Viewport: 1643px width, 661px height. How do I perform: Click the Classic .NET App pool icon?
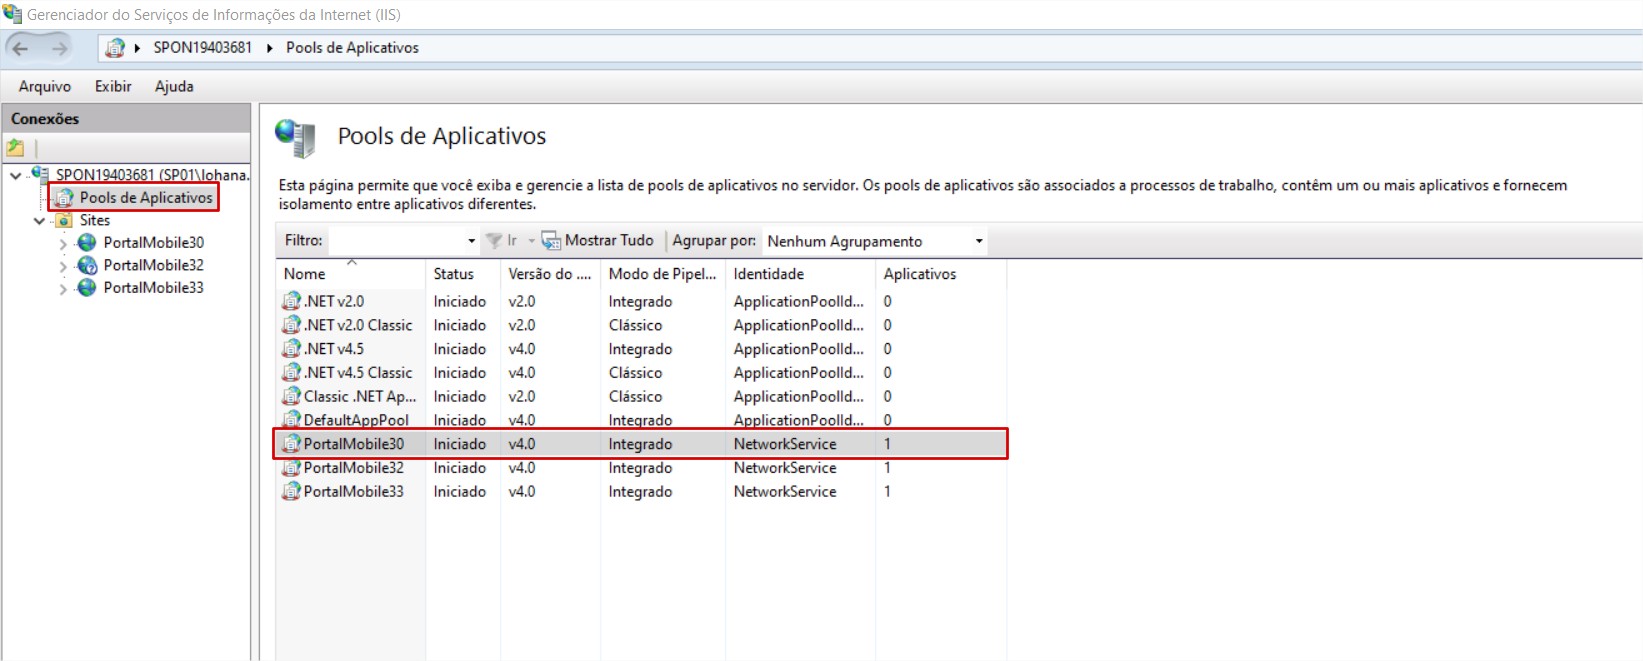click(x=291, y=396)
